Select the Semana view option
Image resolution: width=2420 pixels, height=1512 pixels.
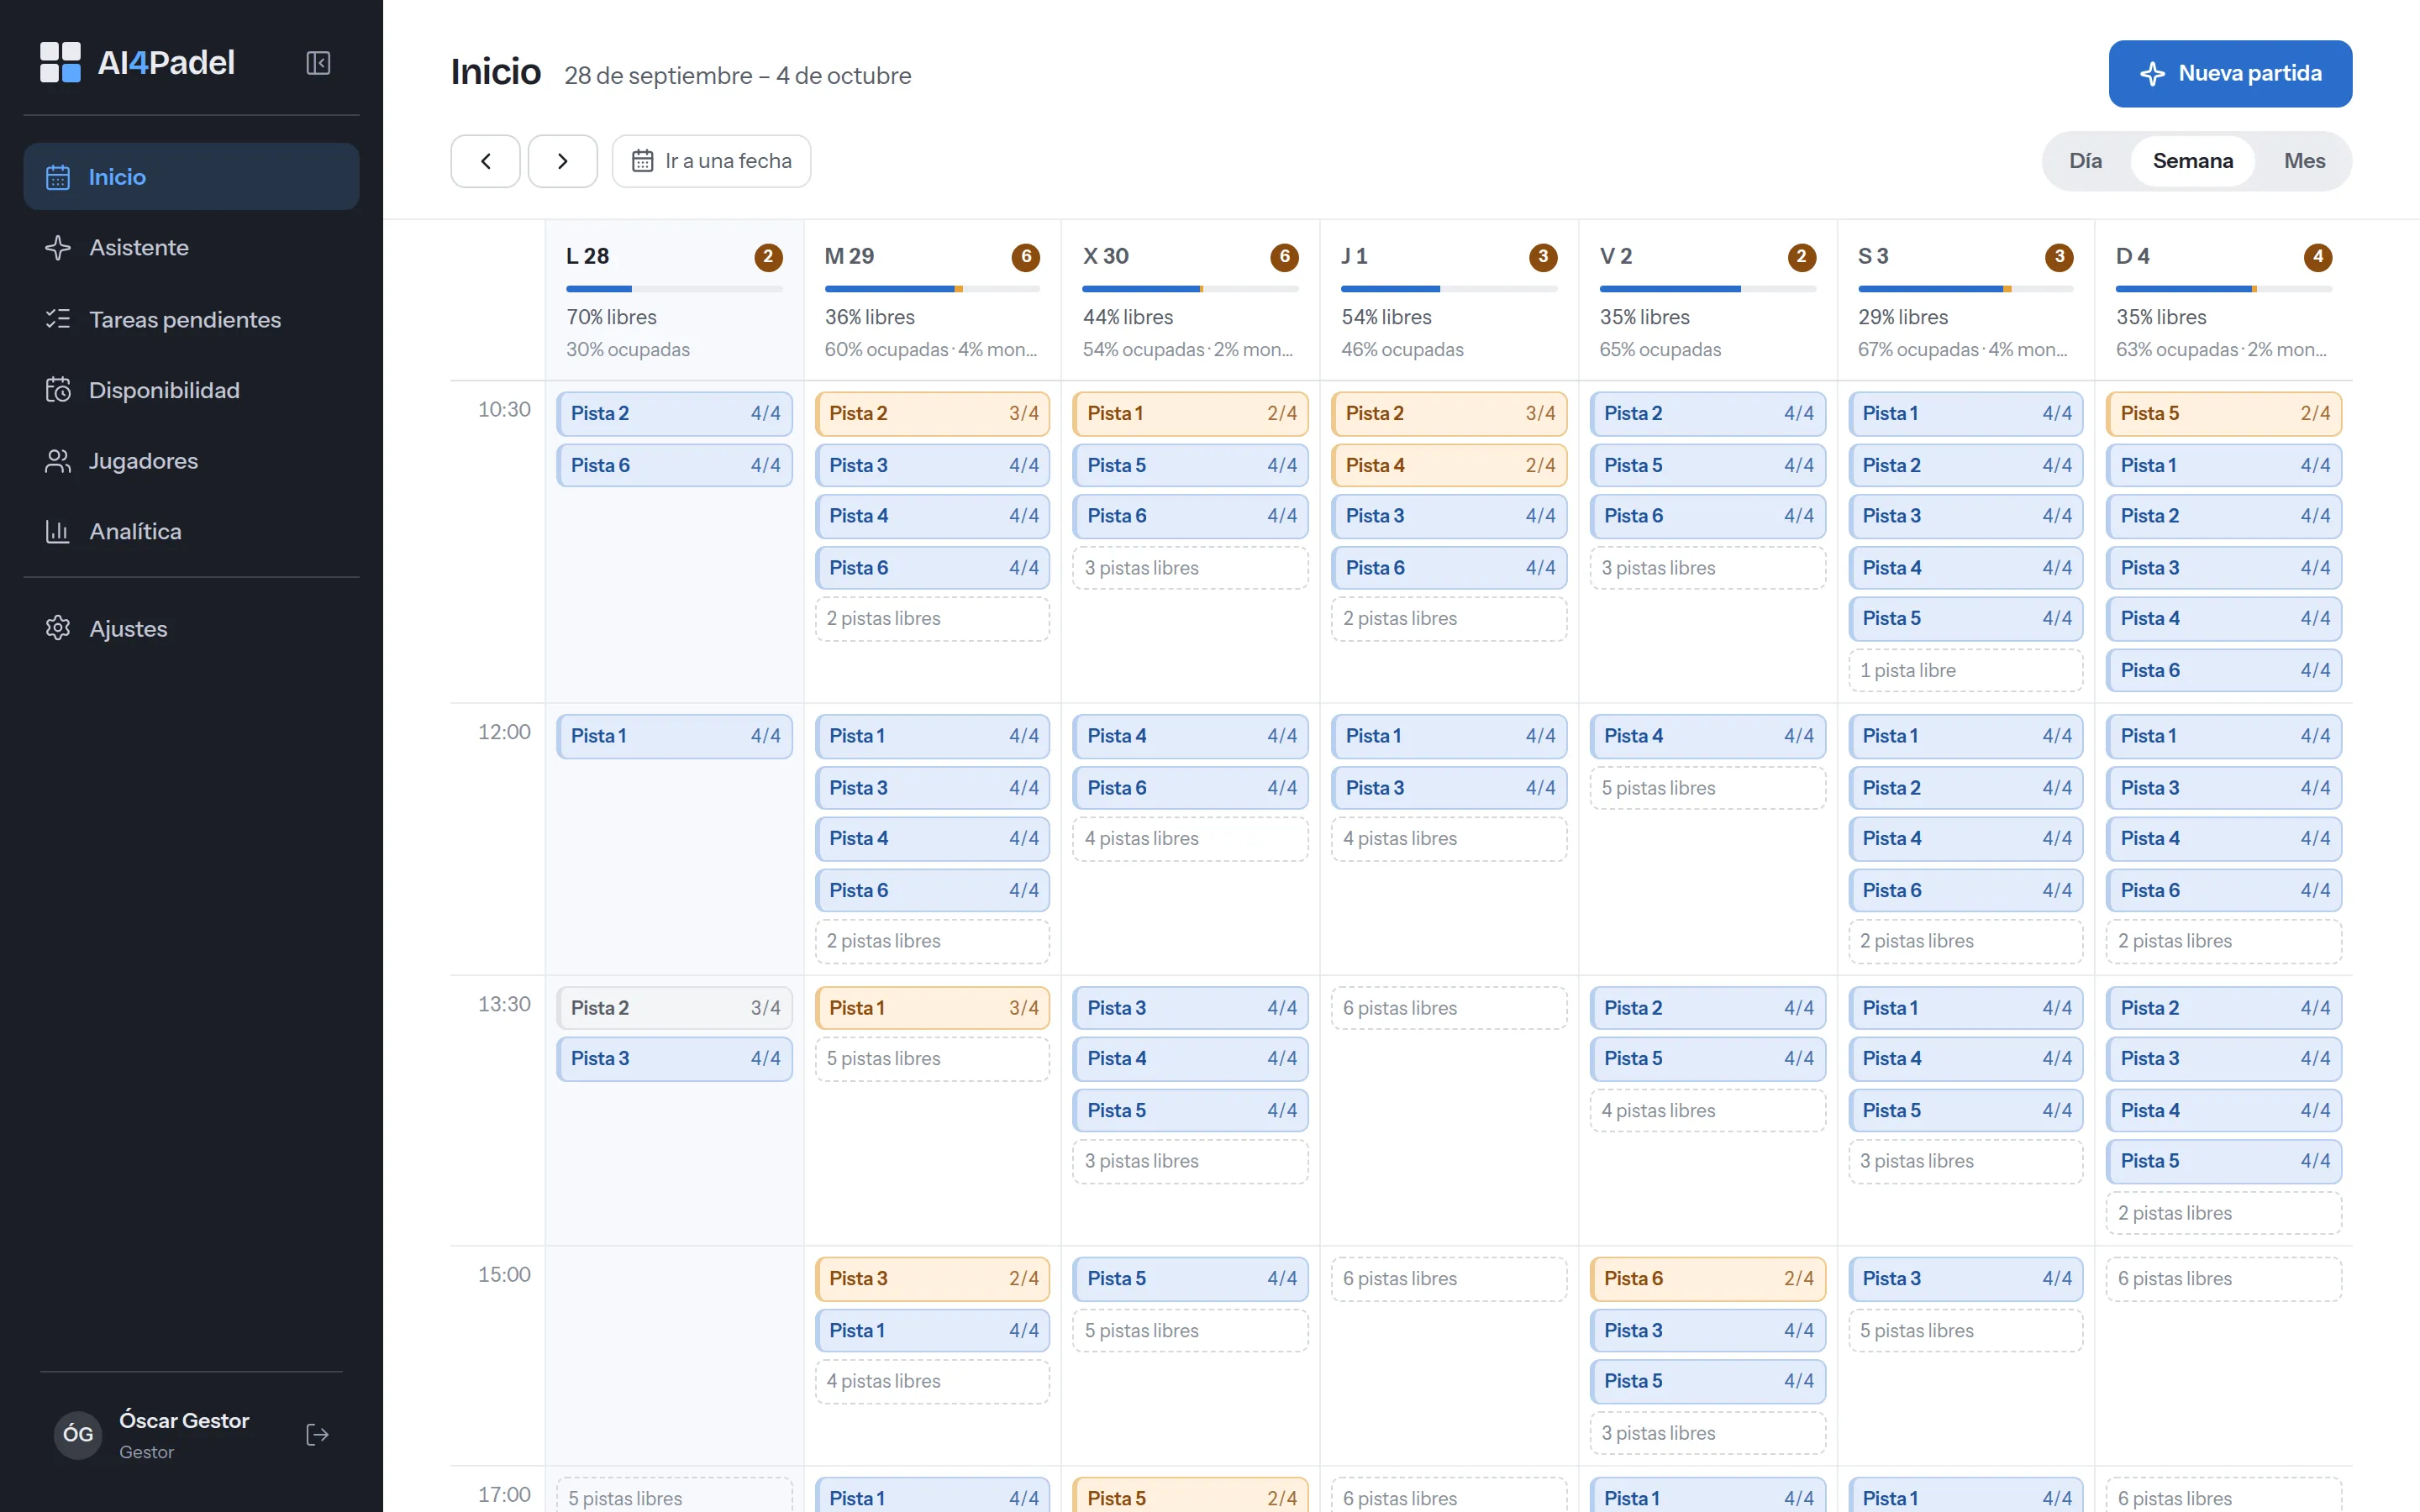click(2192, 161)
